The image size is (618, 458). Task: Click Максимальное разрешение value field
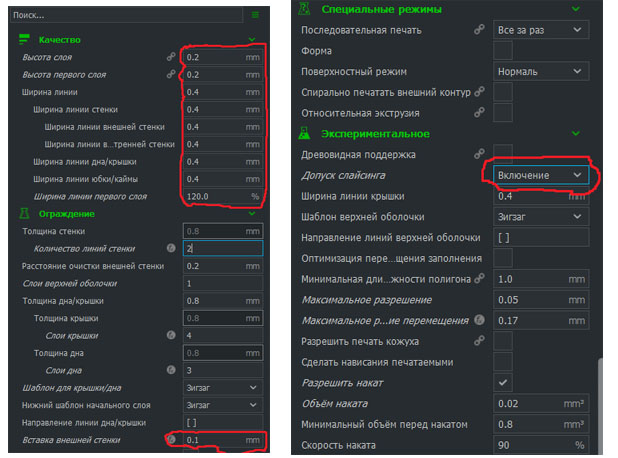click(x=541, y=300)
